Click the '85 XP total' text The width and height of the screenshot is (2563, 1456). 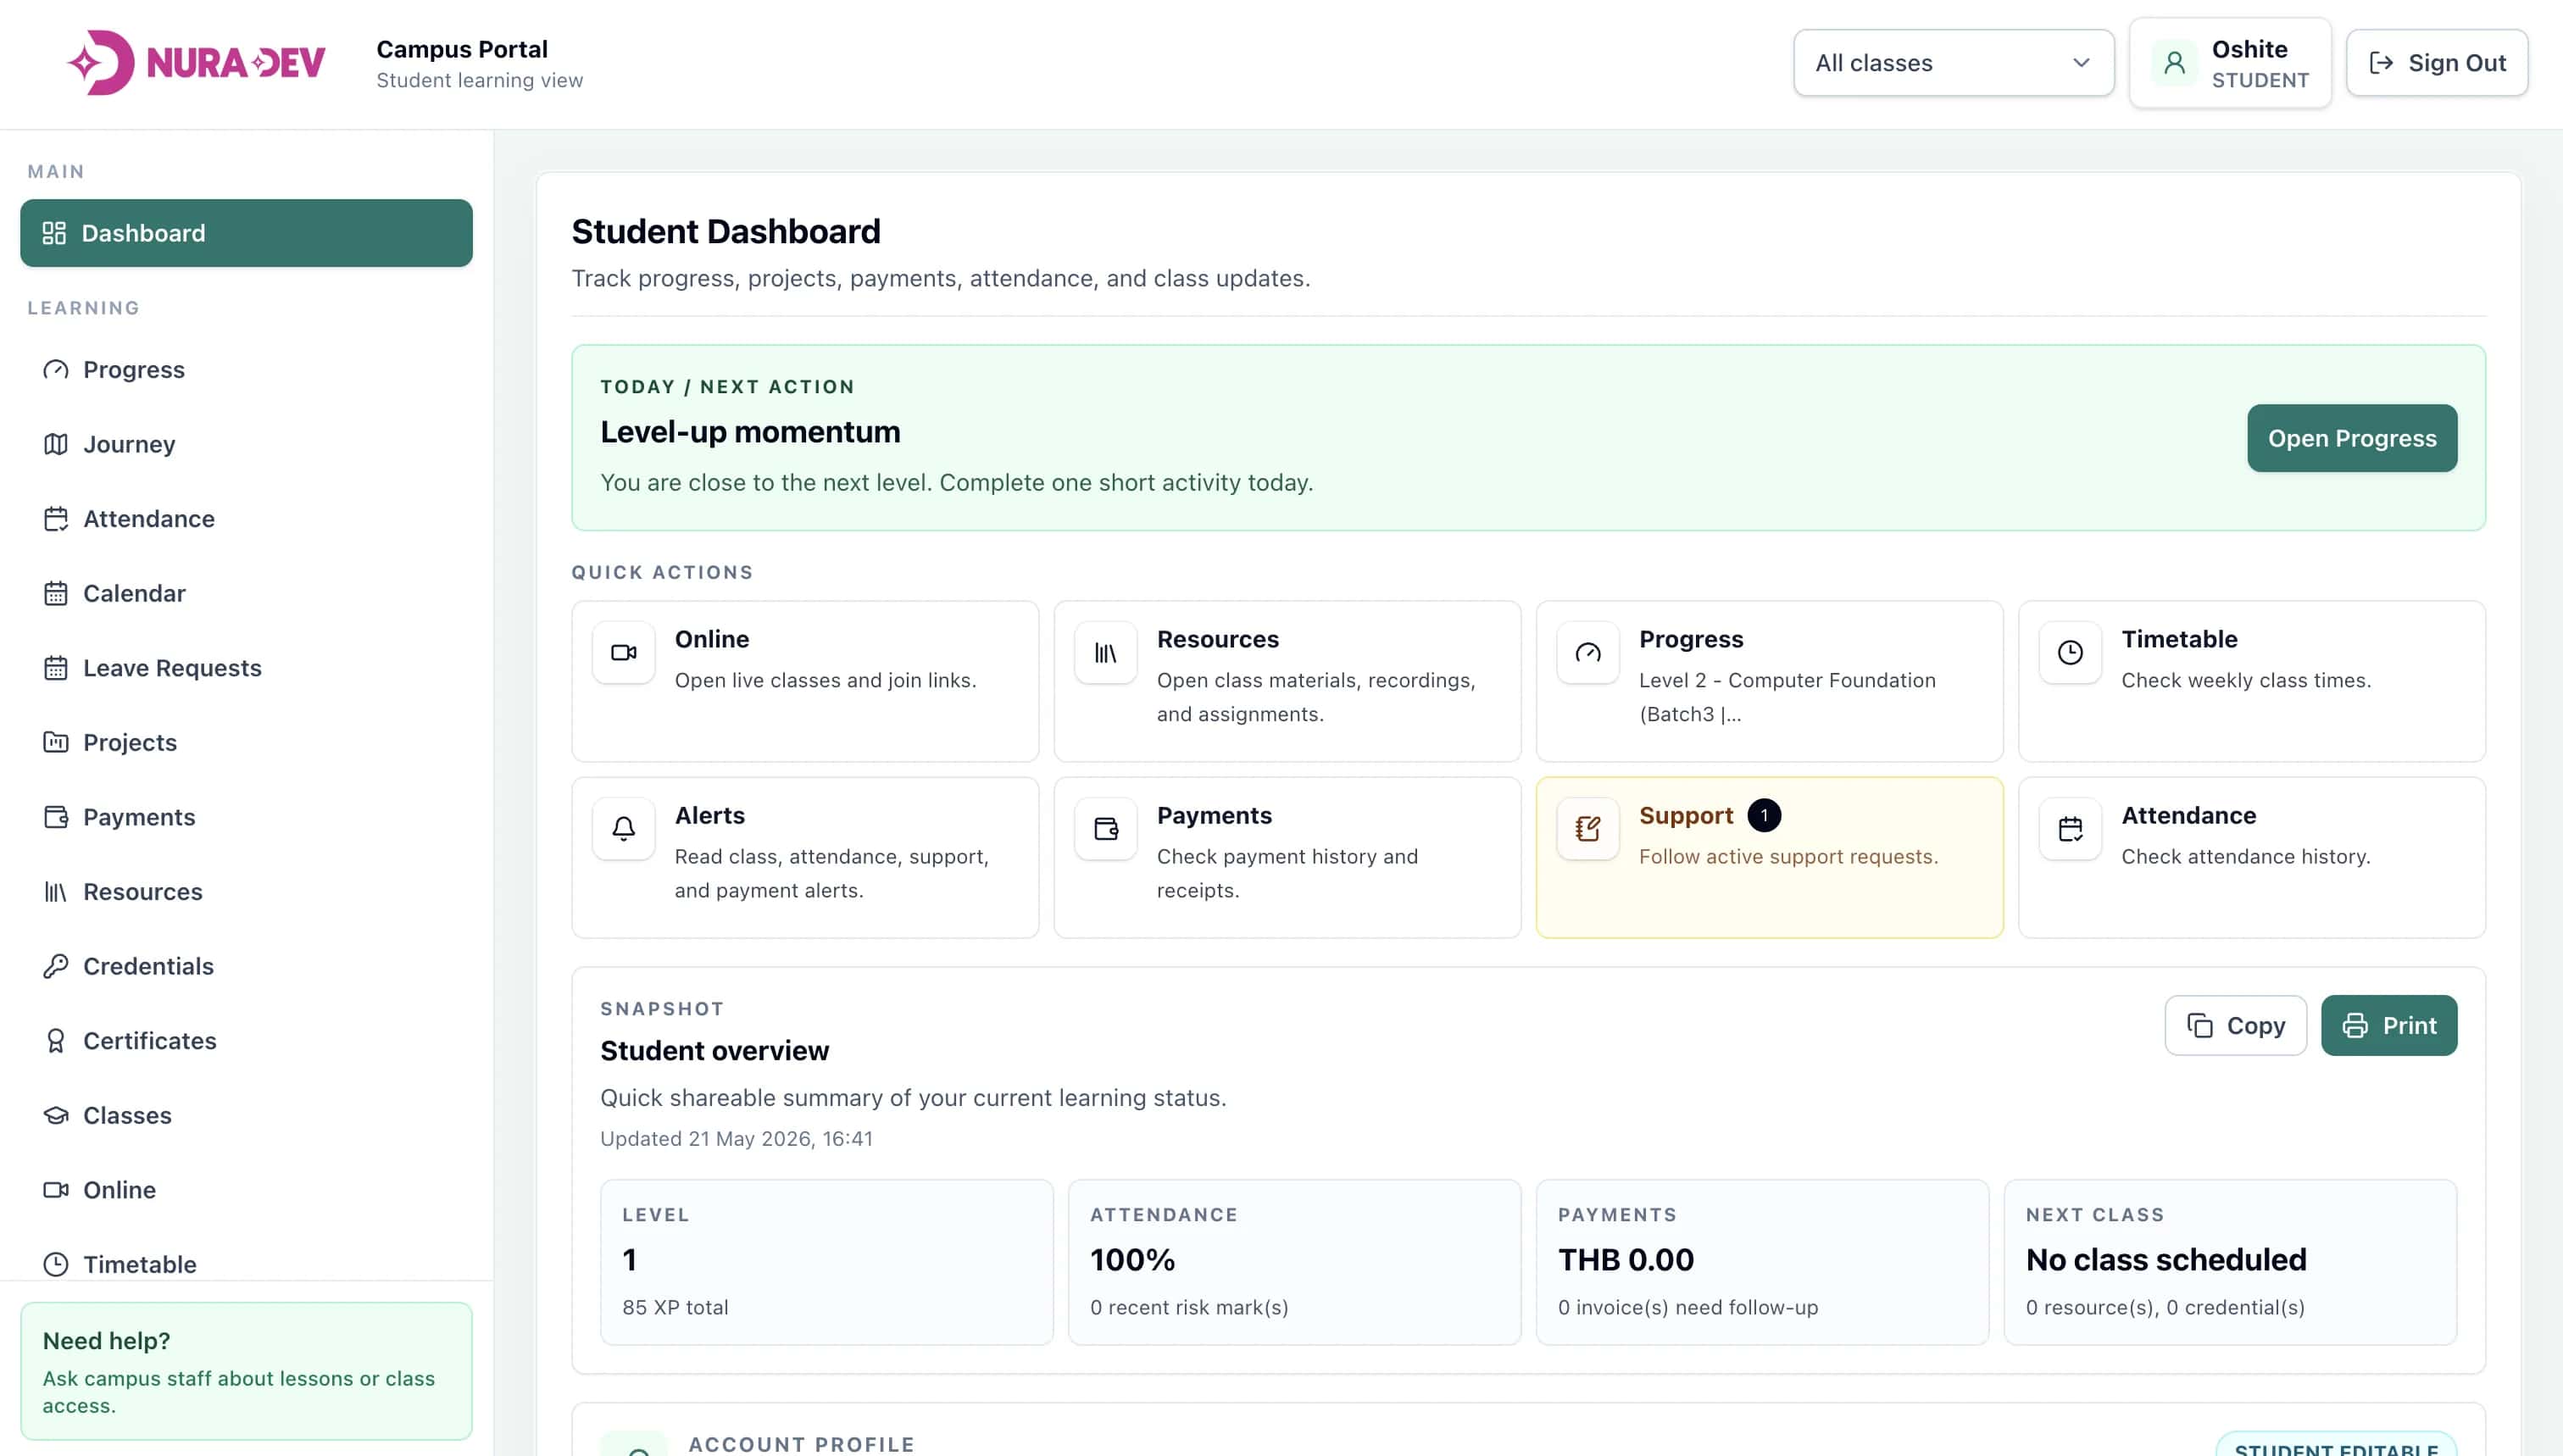tap(675, 1307)
